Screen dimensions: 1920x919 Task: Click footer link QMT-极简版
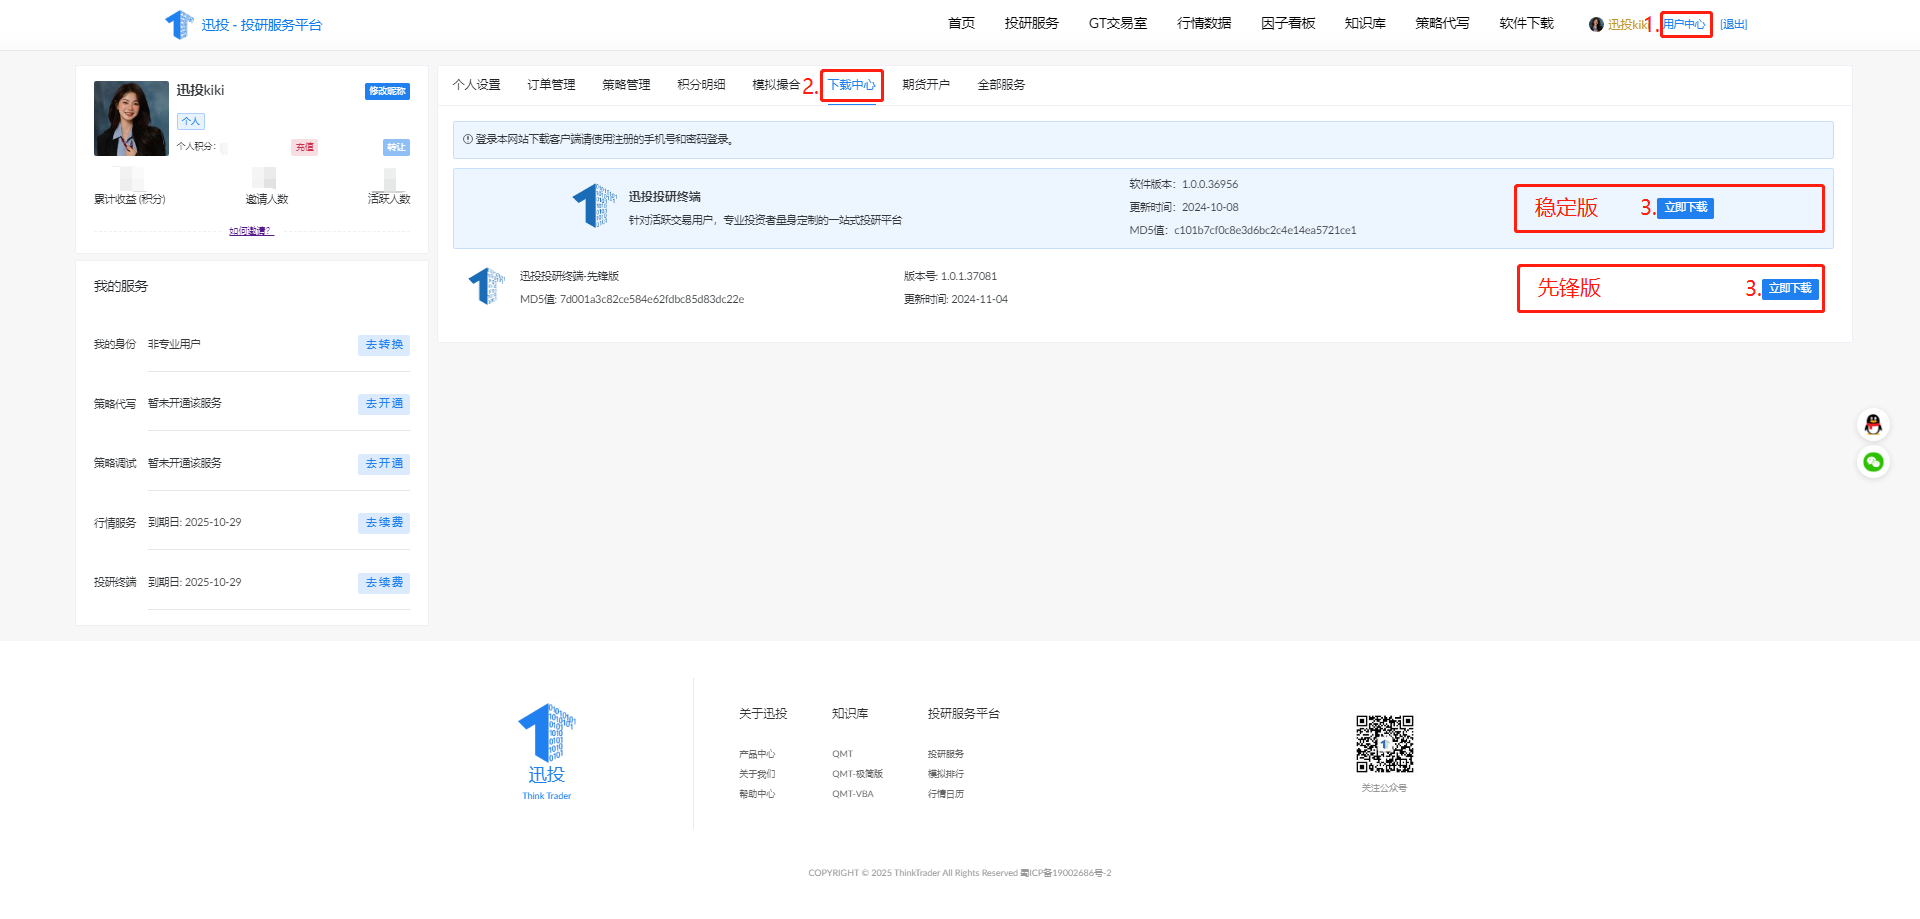point(857,774)
